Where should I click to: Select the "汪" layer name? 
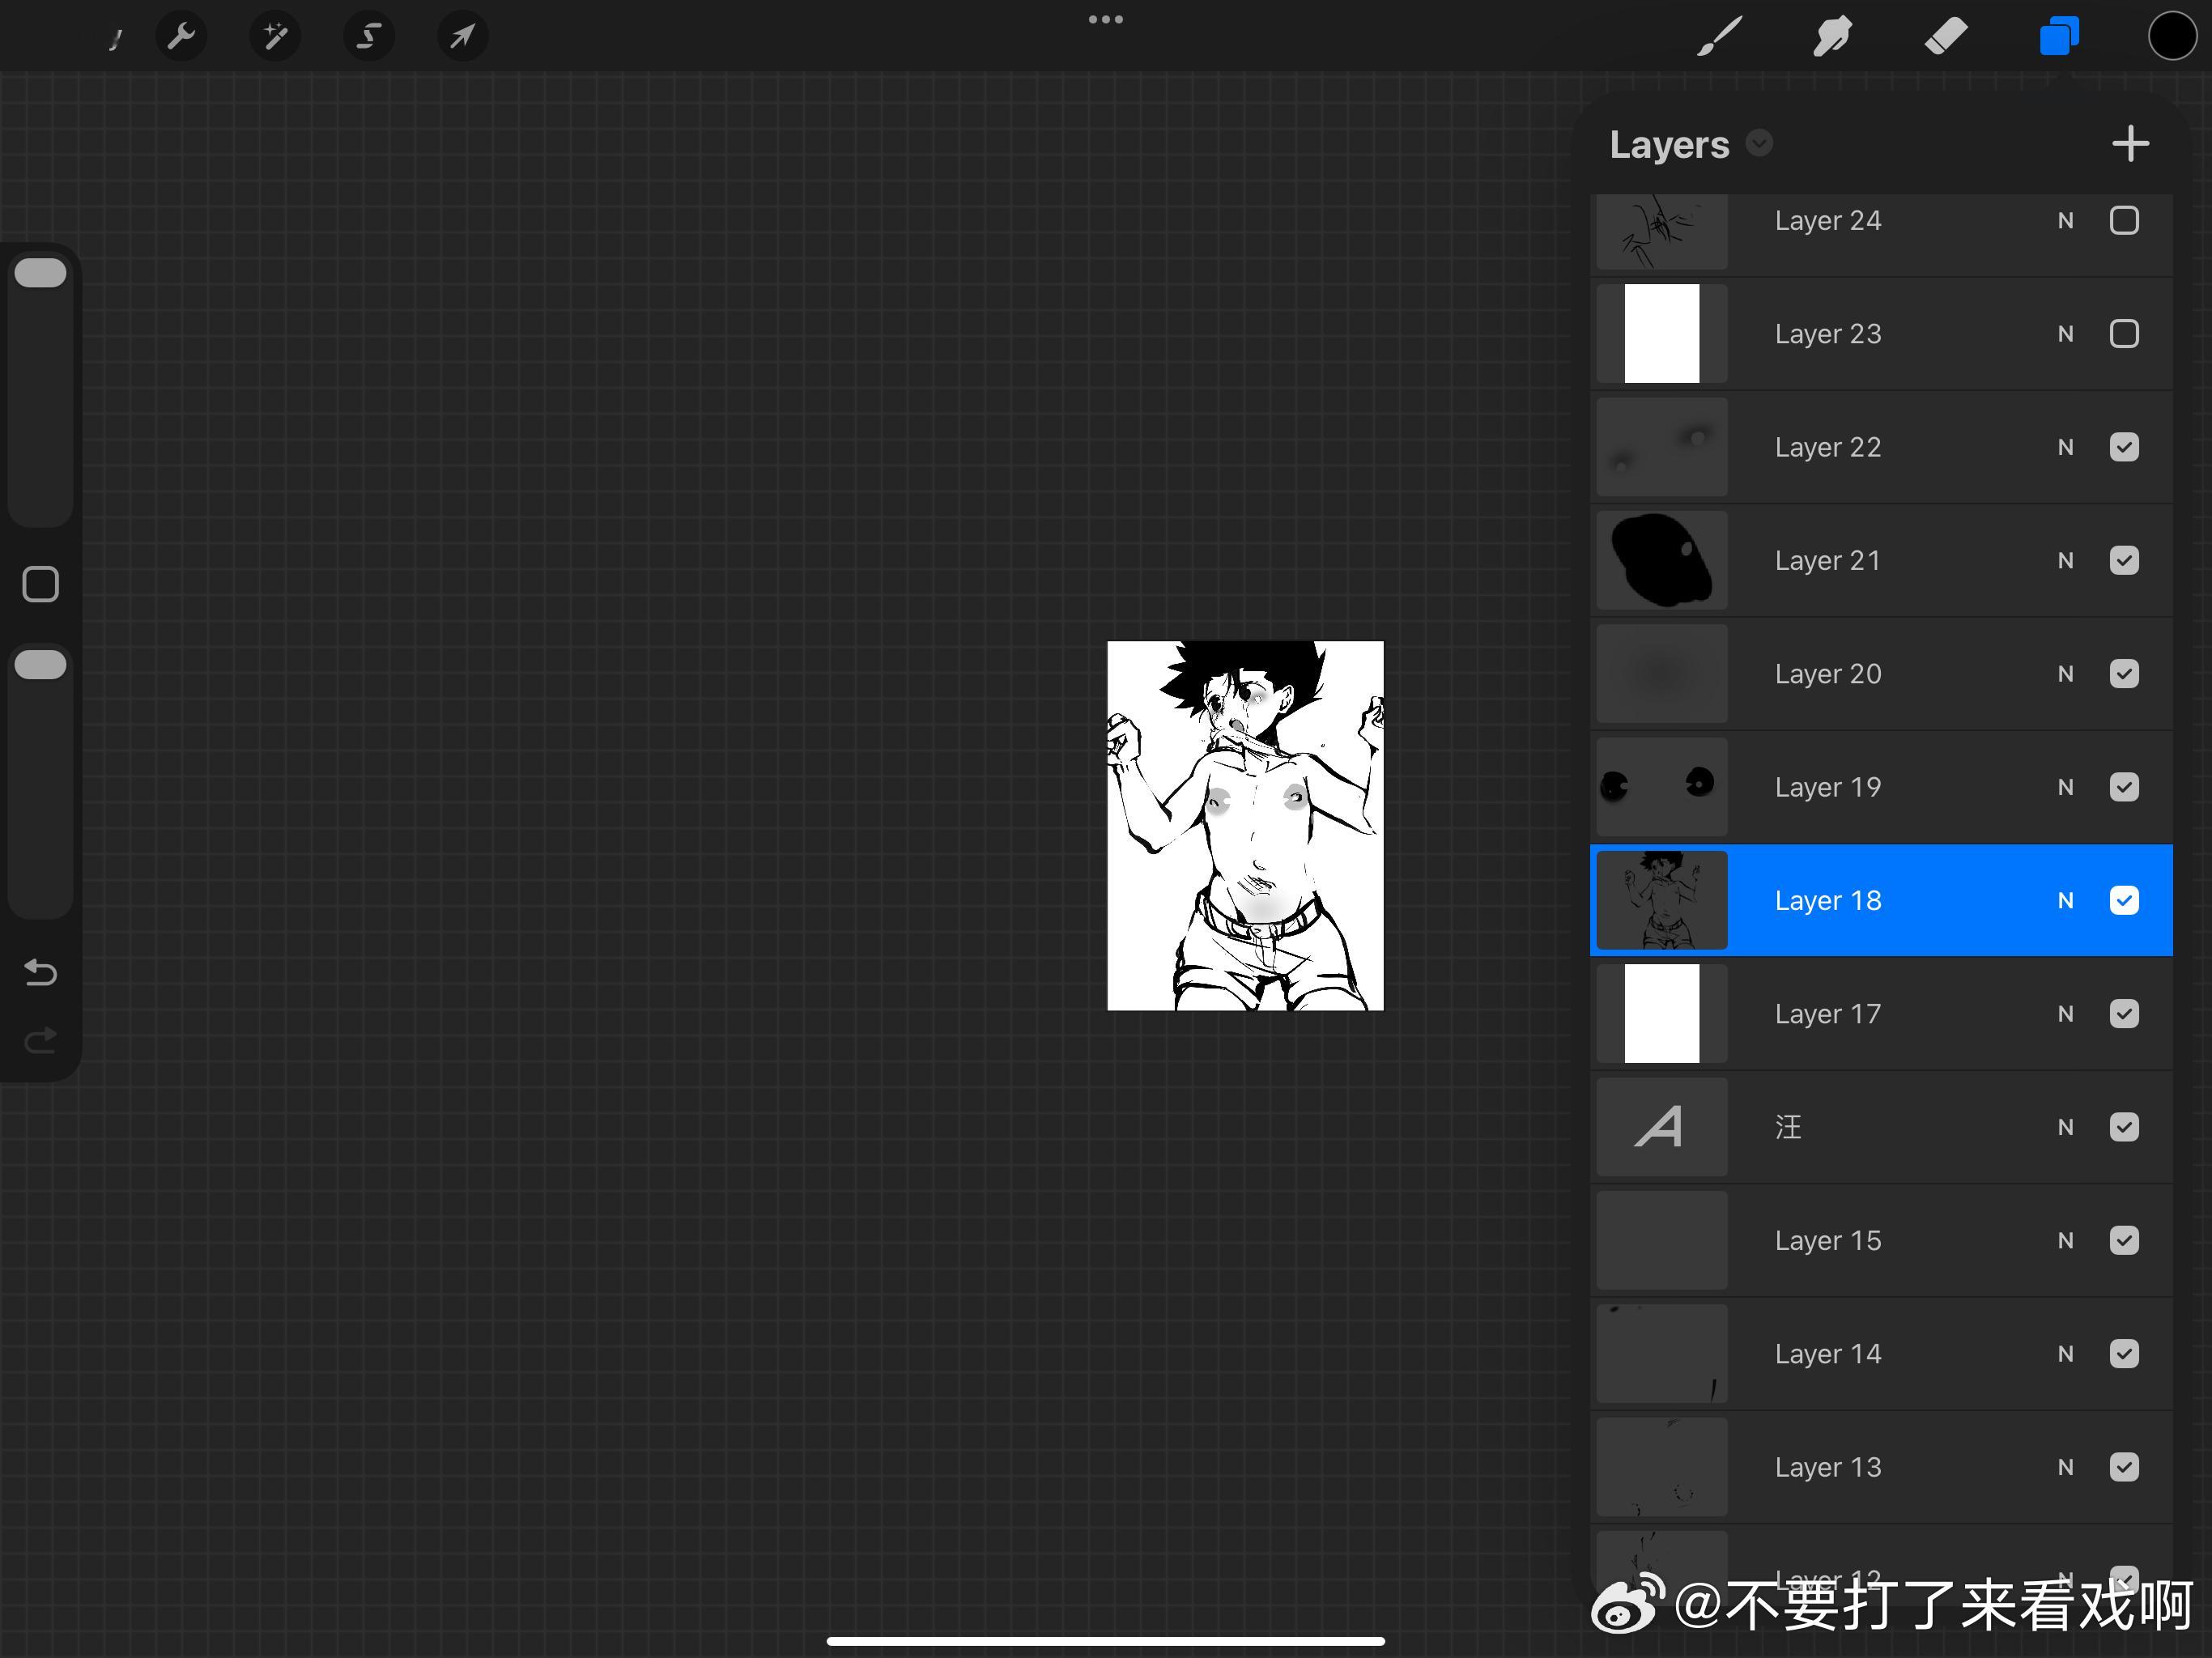click(1788, 1127)
